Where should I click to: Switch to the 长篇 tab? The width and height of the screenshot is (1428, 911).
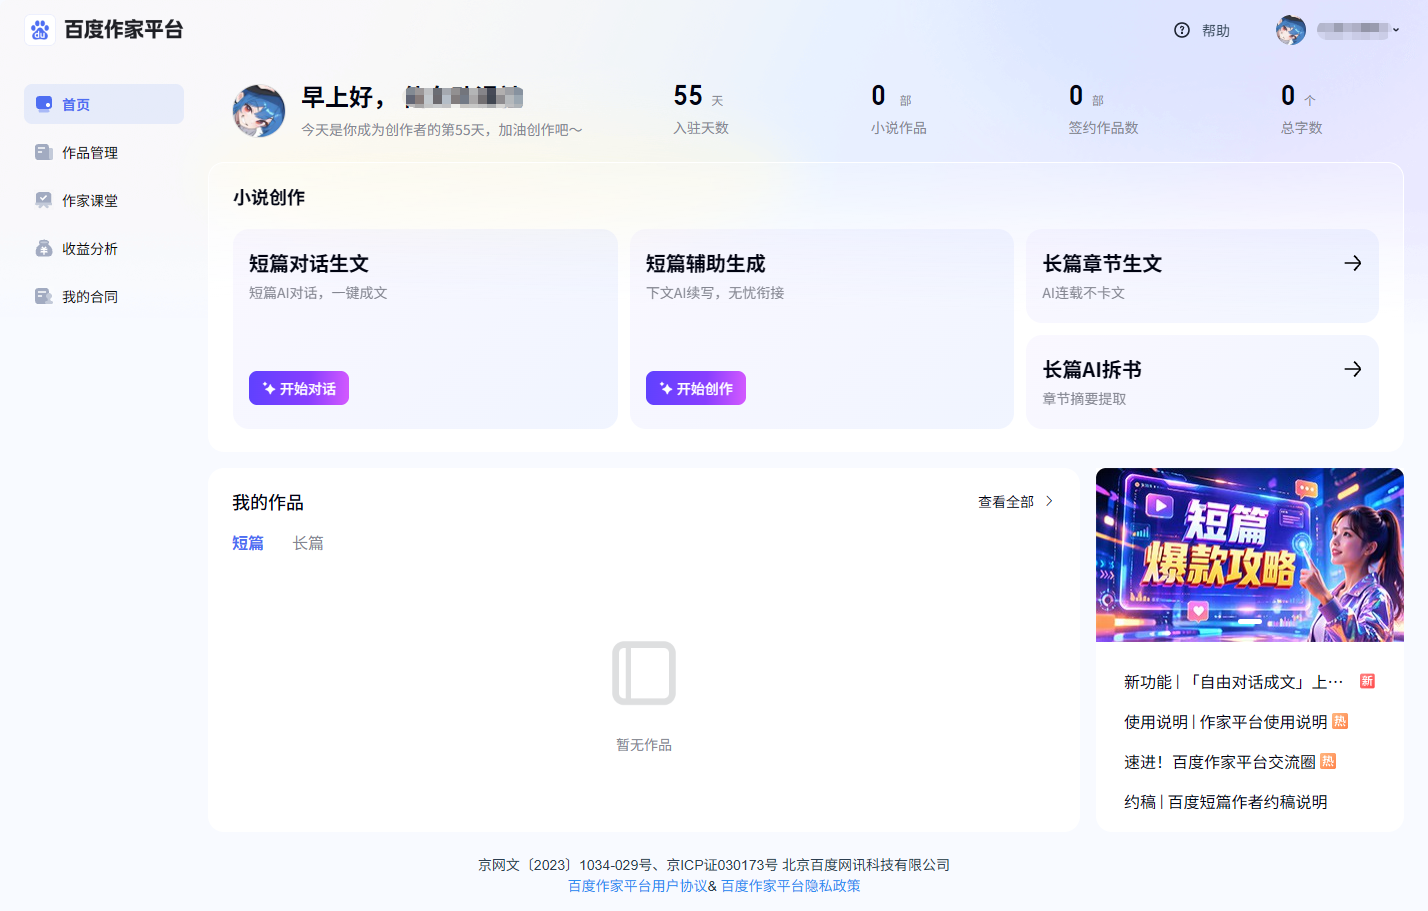click(x=308, y=543)
